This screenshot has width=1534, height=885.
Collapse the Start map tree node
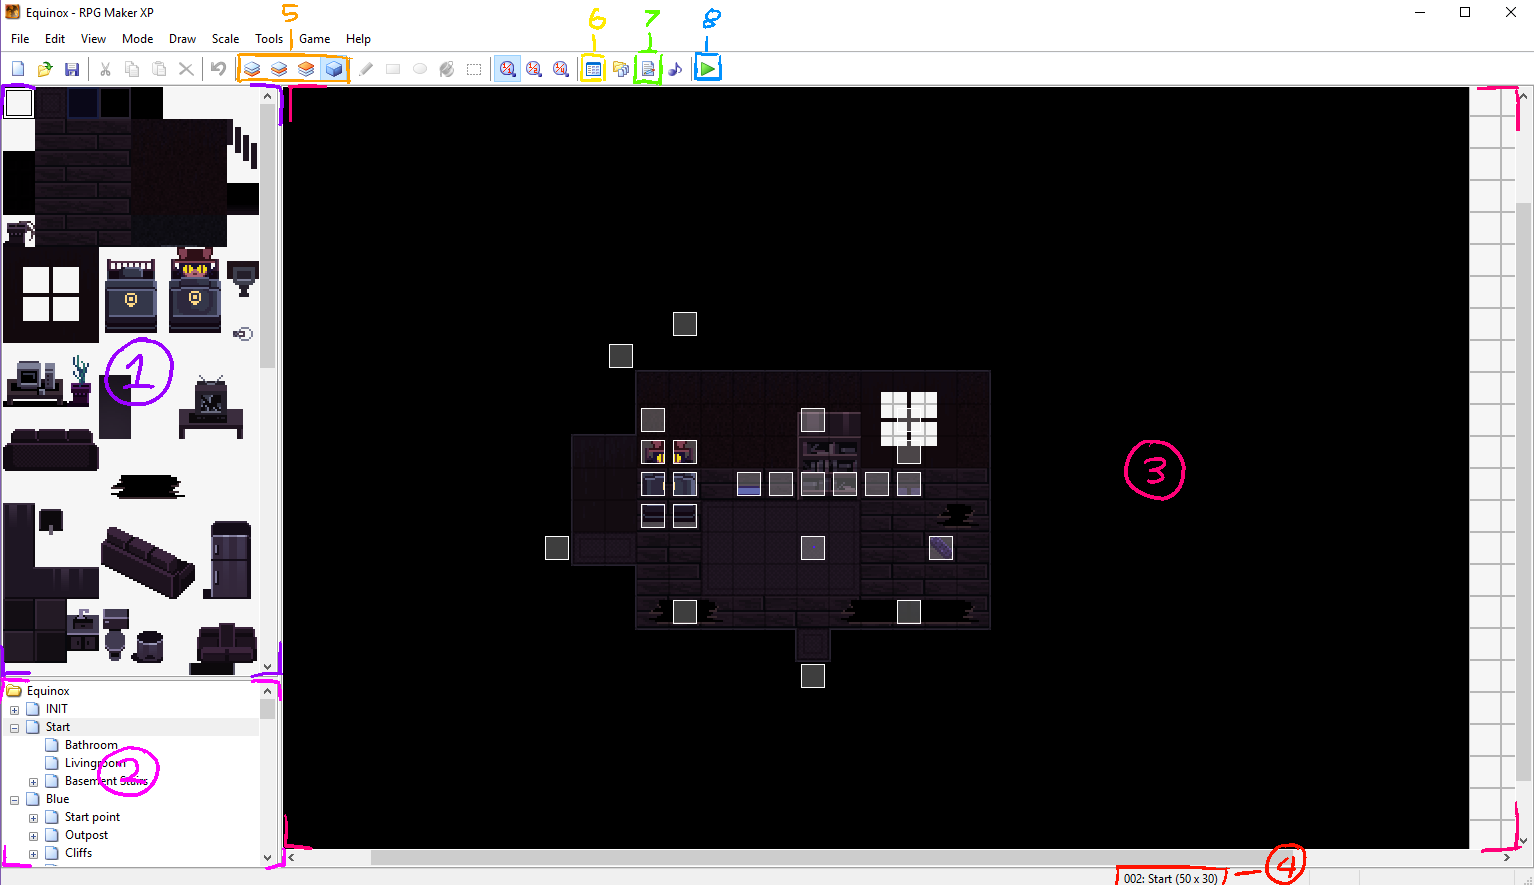(14, 728)
